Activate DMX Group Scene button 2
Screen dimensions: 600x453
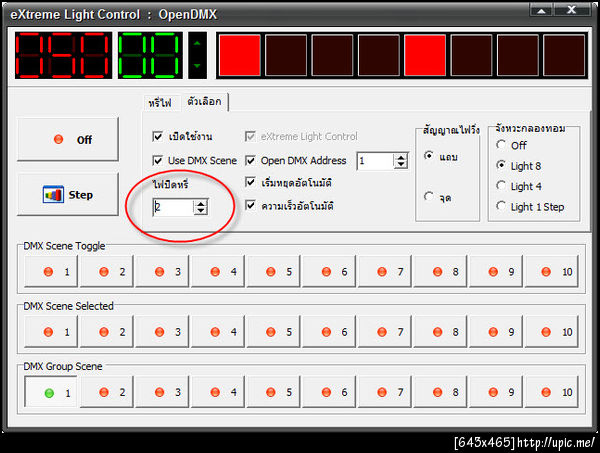point(107,392)
